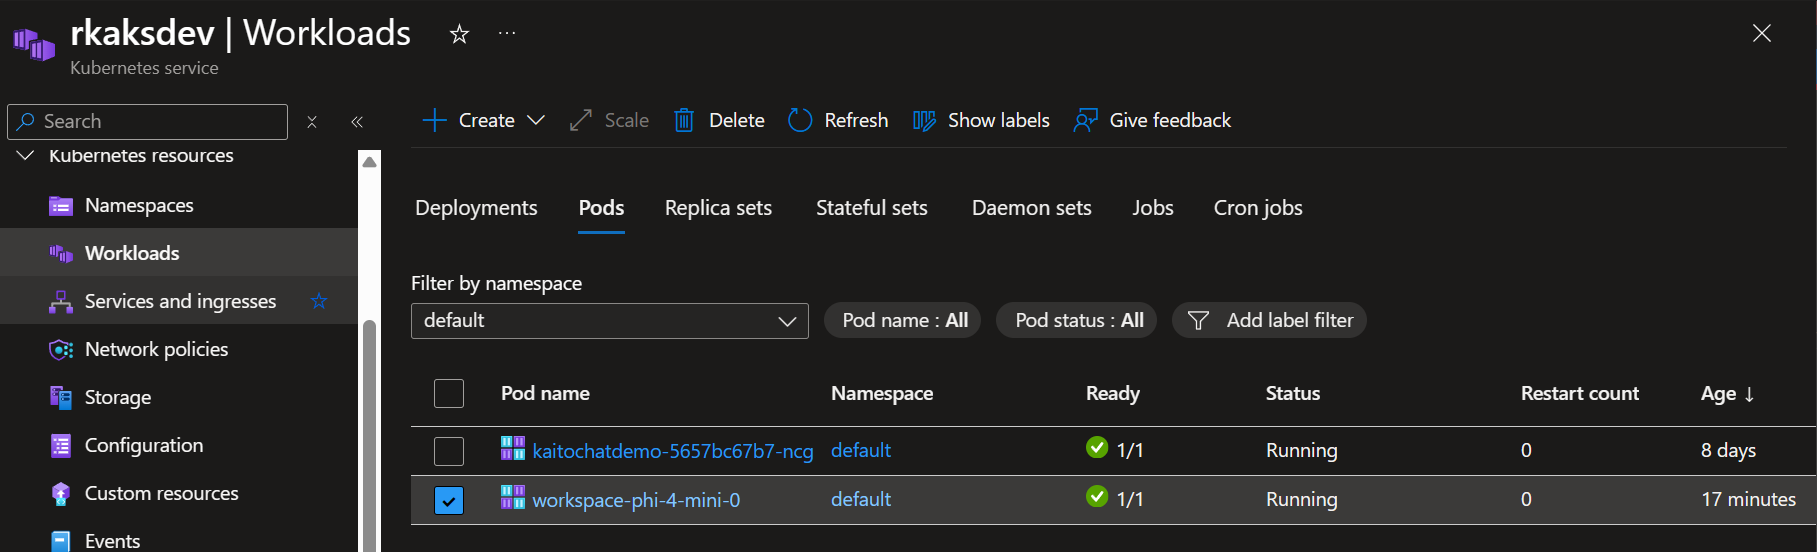Screen dimensions: 1817x552
Task: Click the sidebar vertical scrollbar
Action: click(369, 430)
